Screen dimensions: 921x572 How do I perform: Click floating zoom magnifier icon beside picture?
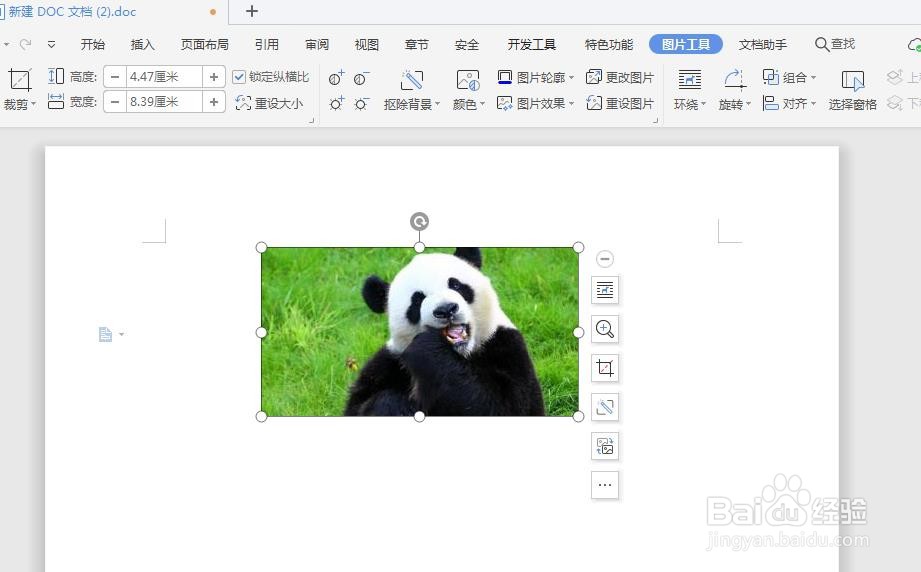tap(604, 328)
